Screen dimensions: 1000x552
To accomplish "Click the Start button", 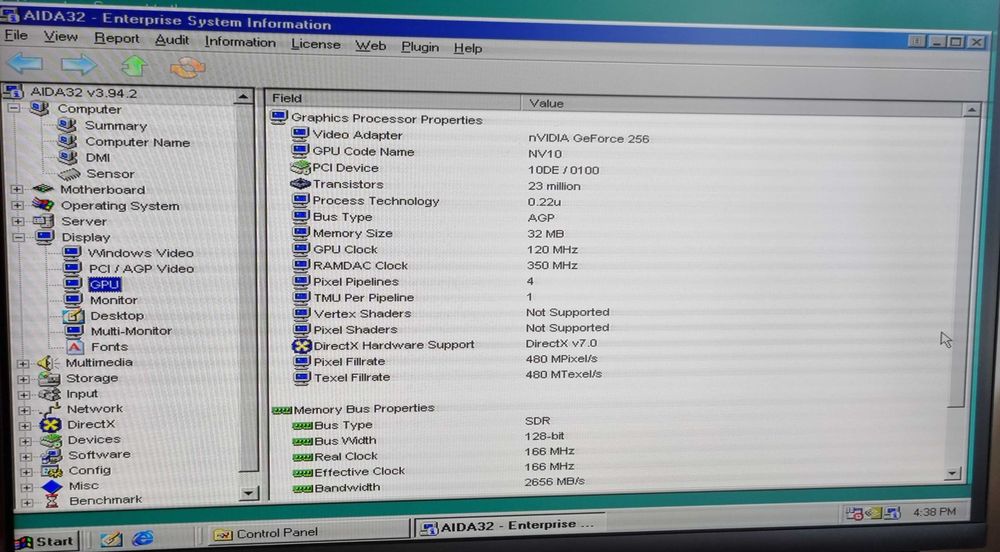I will (45, 542).
